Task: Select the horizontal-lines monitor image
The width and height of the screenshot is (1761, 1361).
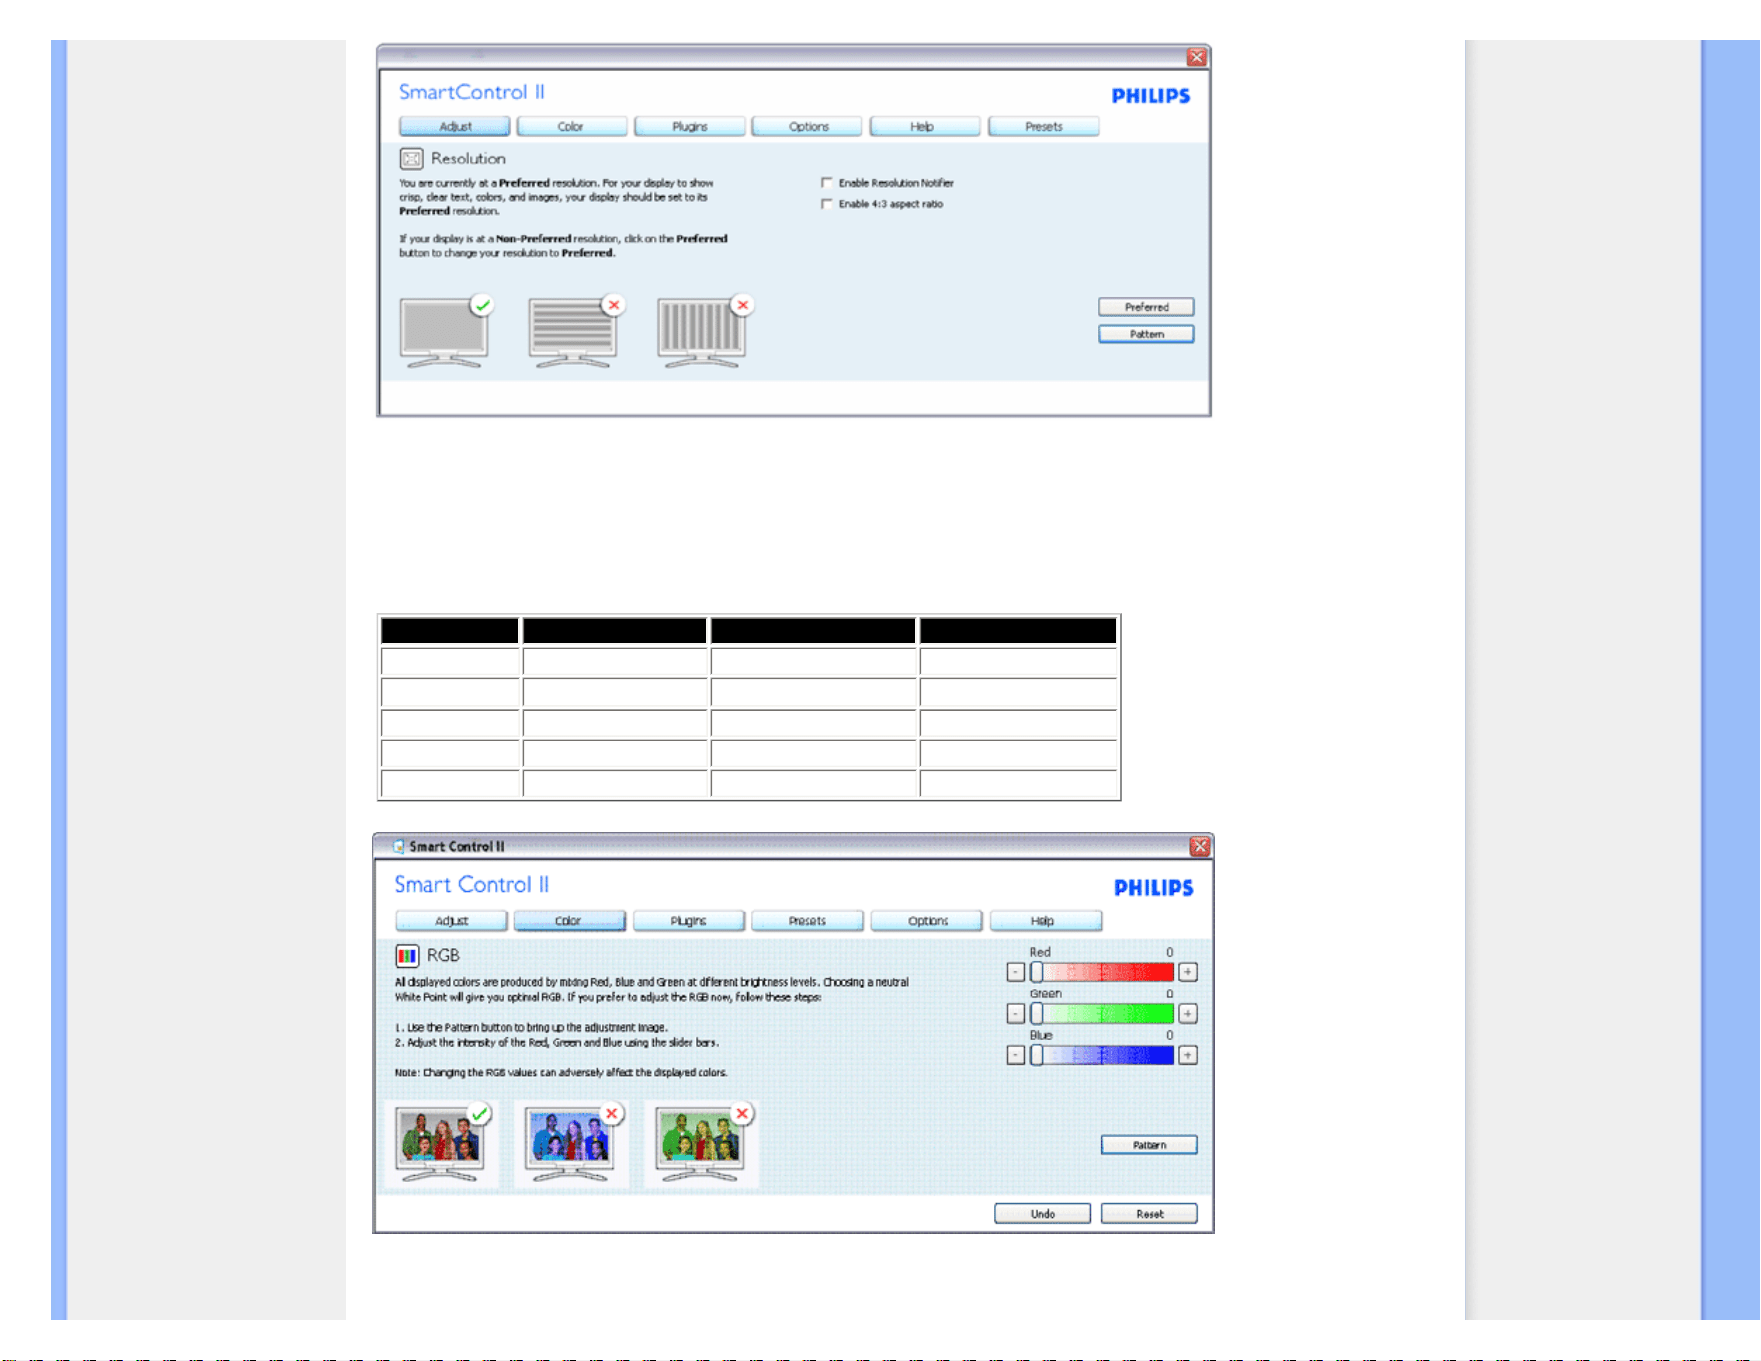Action: (575, 332)
